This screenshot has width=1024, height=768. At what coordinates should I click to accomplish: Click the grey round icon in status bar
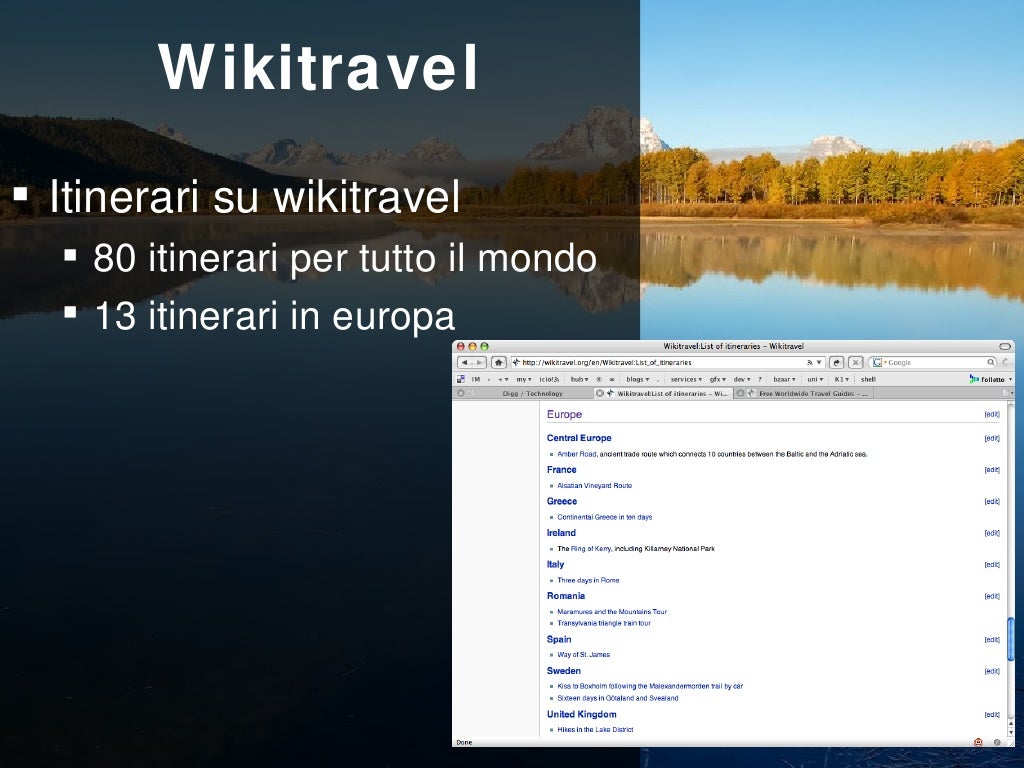click(x=997, y=742)
